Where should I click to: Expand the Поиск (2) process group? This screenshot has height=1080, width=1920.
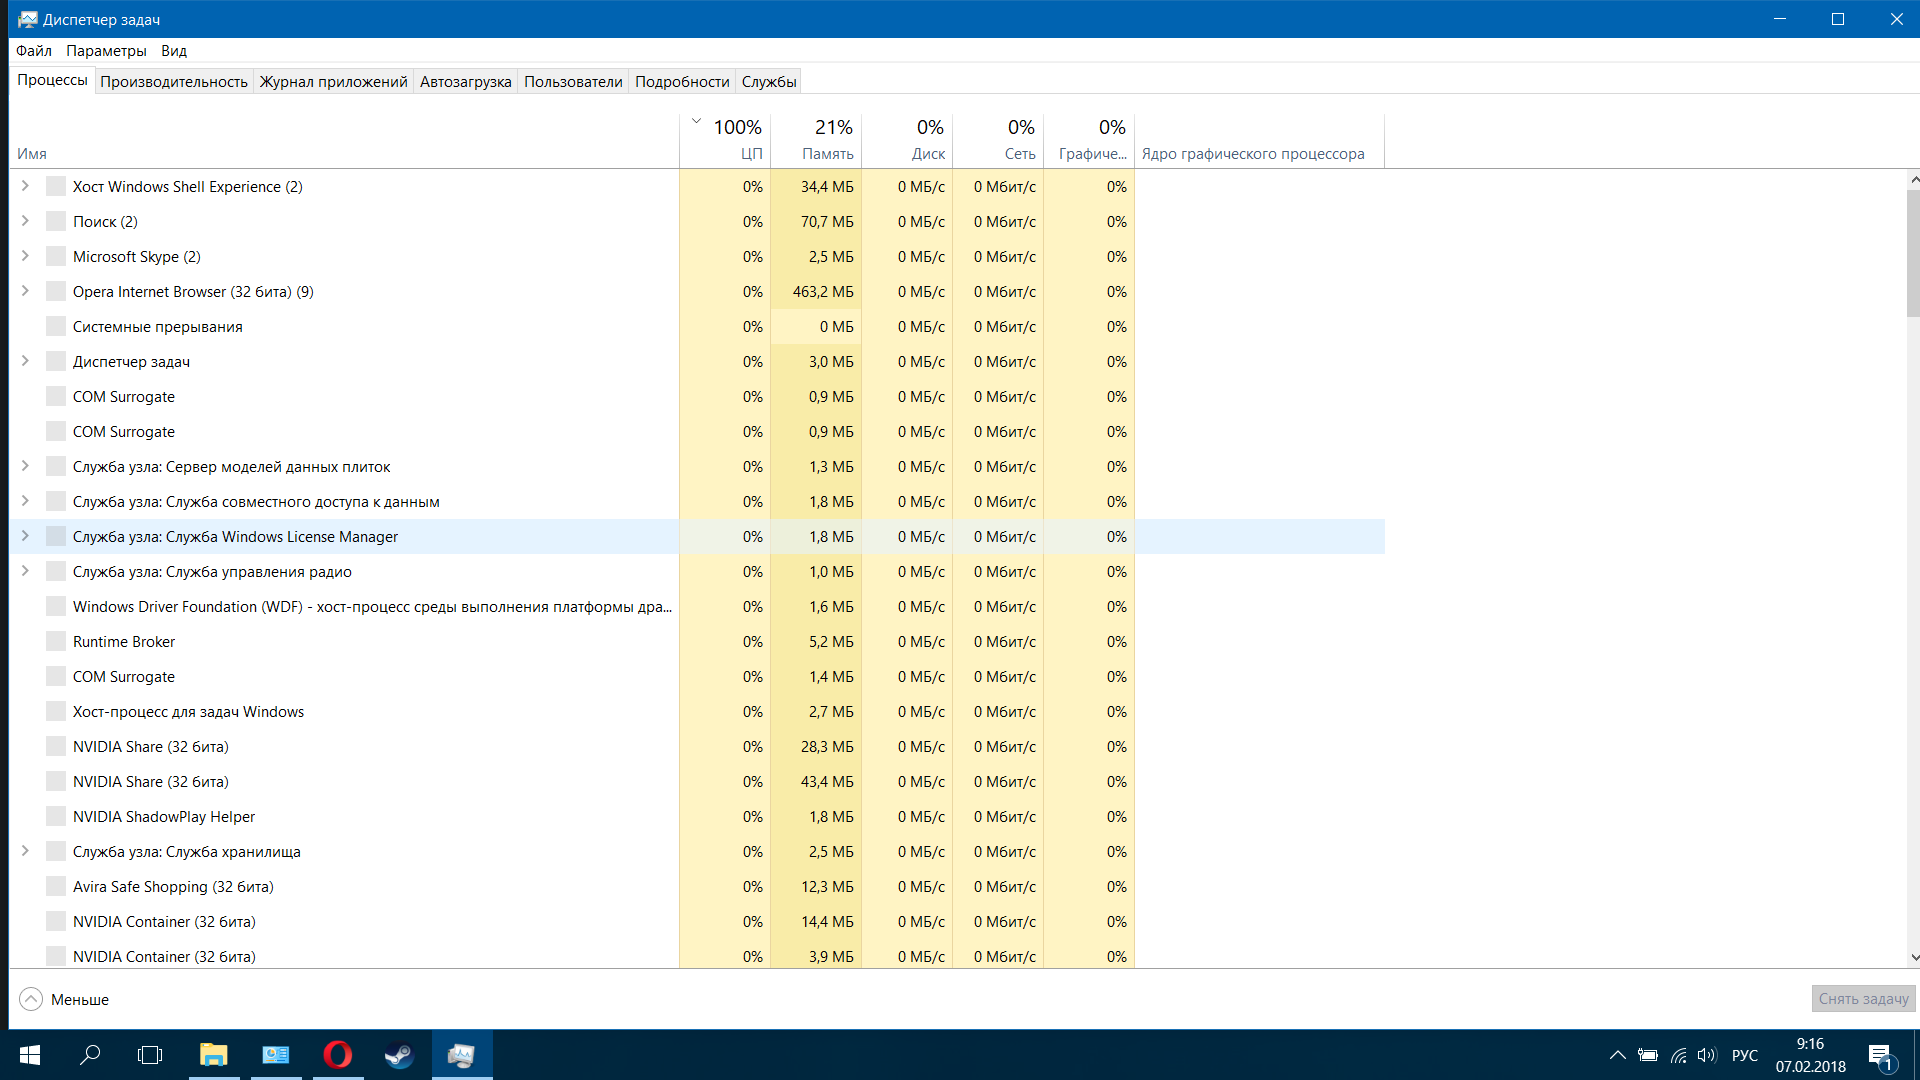pos(25,221)
